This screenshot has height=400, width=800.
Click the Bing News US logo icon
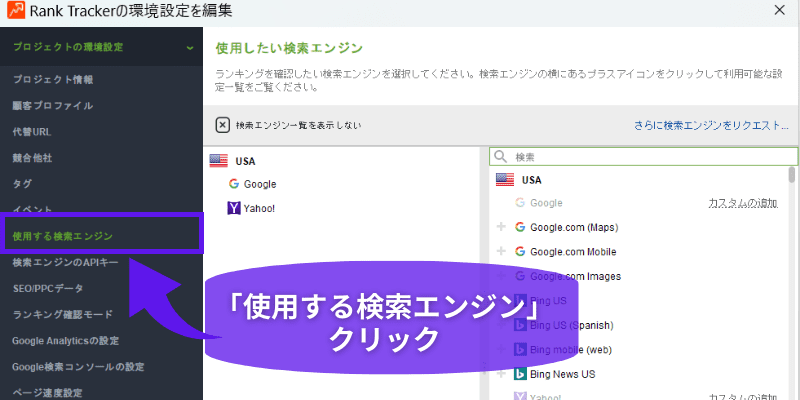[520, 374]
